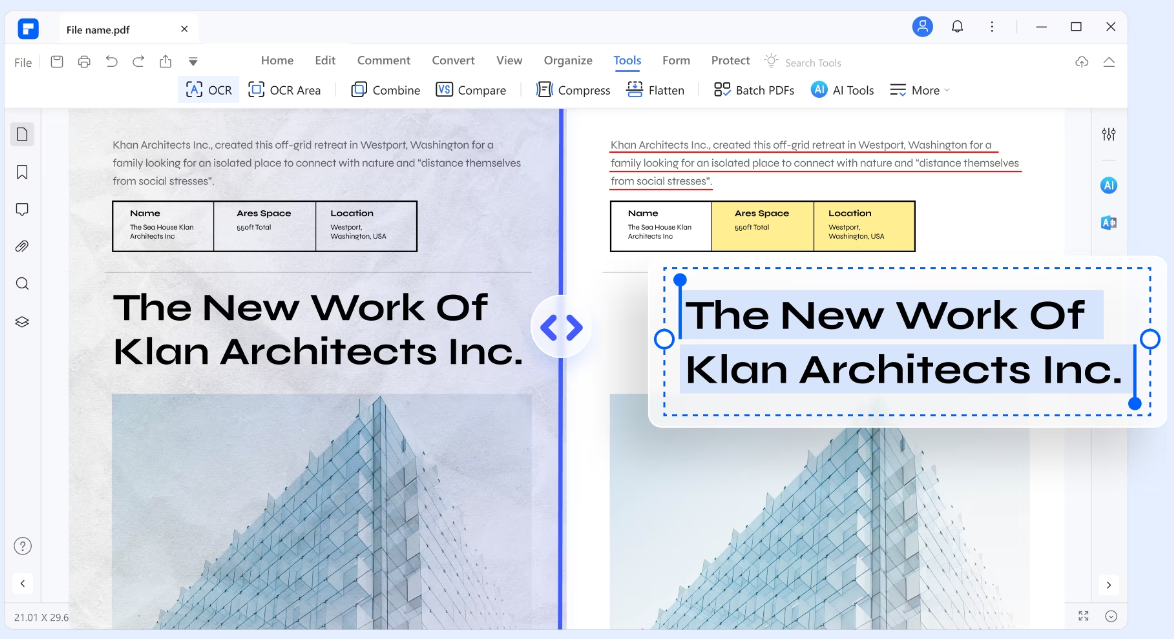This screenshot has height=639, width=1174.
Task: Click the Combine tool
Action: 386,90
